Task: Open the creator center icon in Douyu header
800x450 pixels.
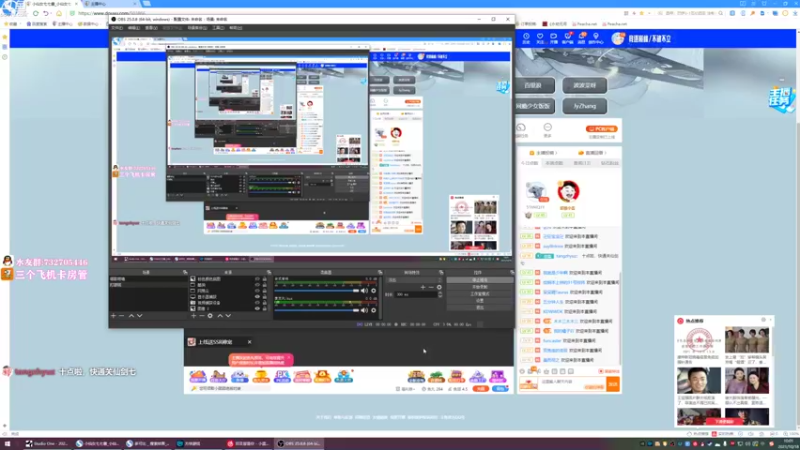Action: (595, 38)
